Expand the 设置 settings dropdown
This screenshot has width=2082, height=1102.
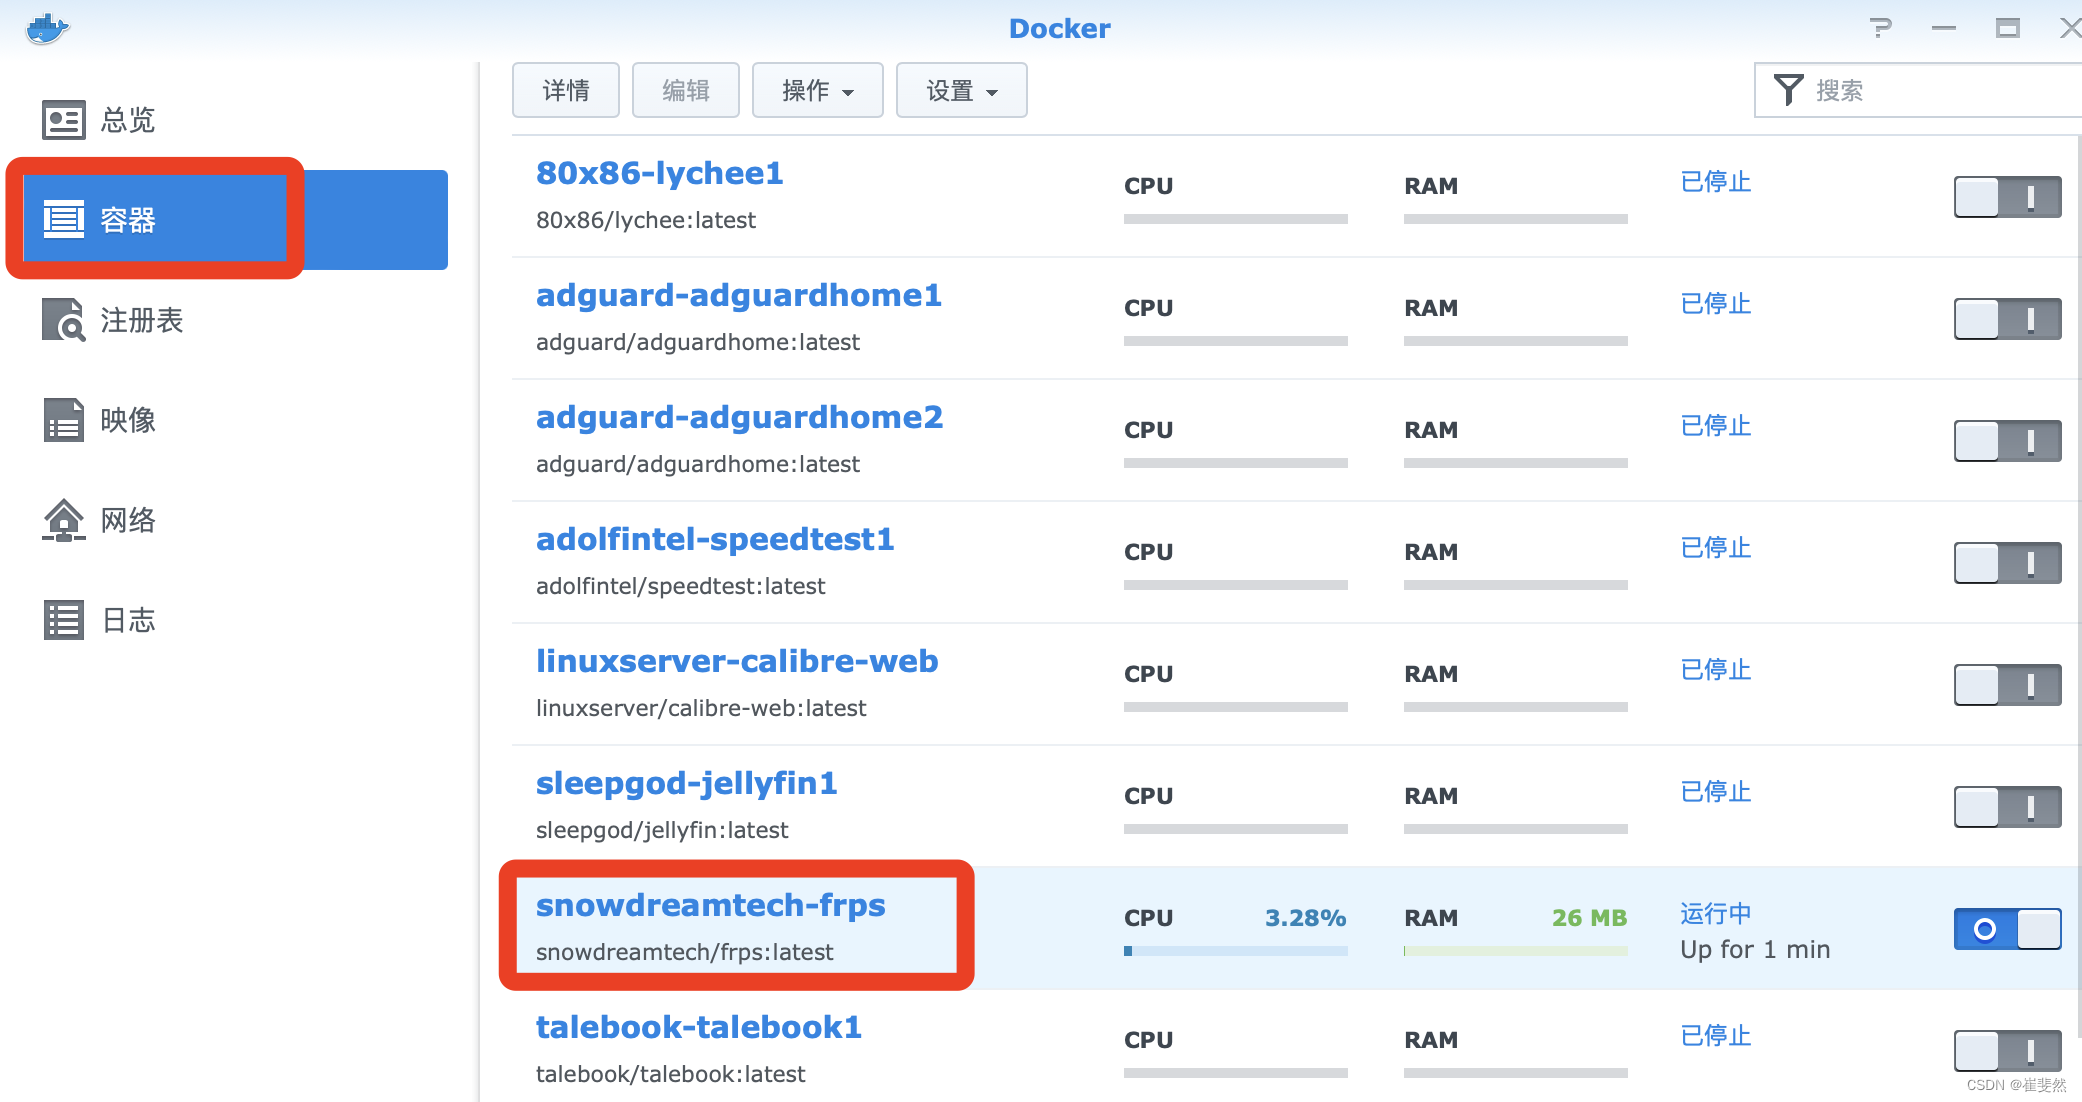(962, 90)
